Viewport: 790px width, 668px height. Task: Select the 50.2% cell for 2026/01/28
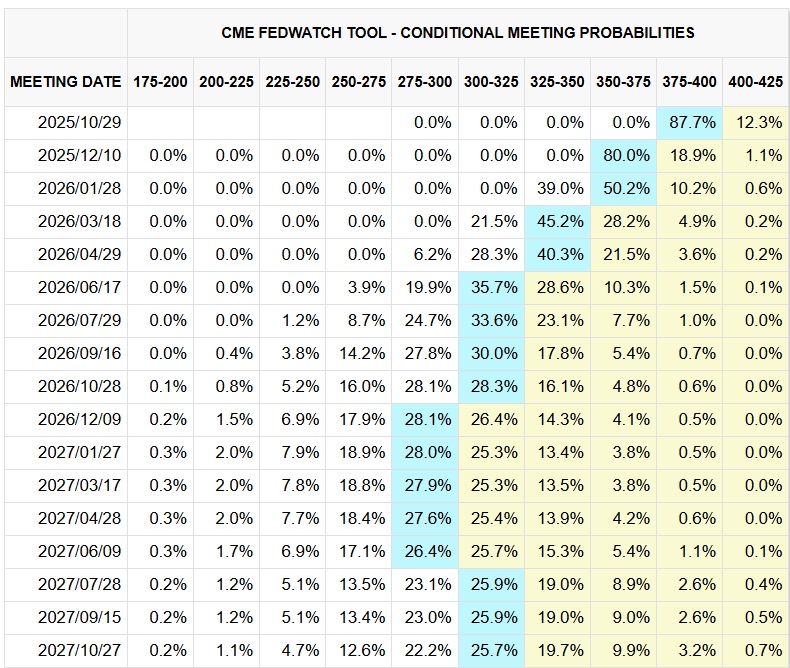[624, 188]
